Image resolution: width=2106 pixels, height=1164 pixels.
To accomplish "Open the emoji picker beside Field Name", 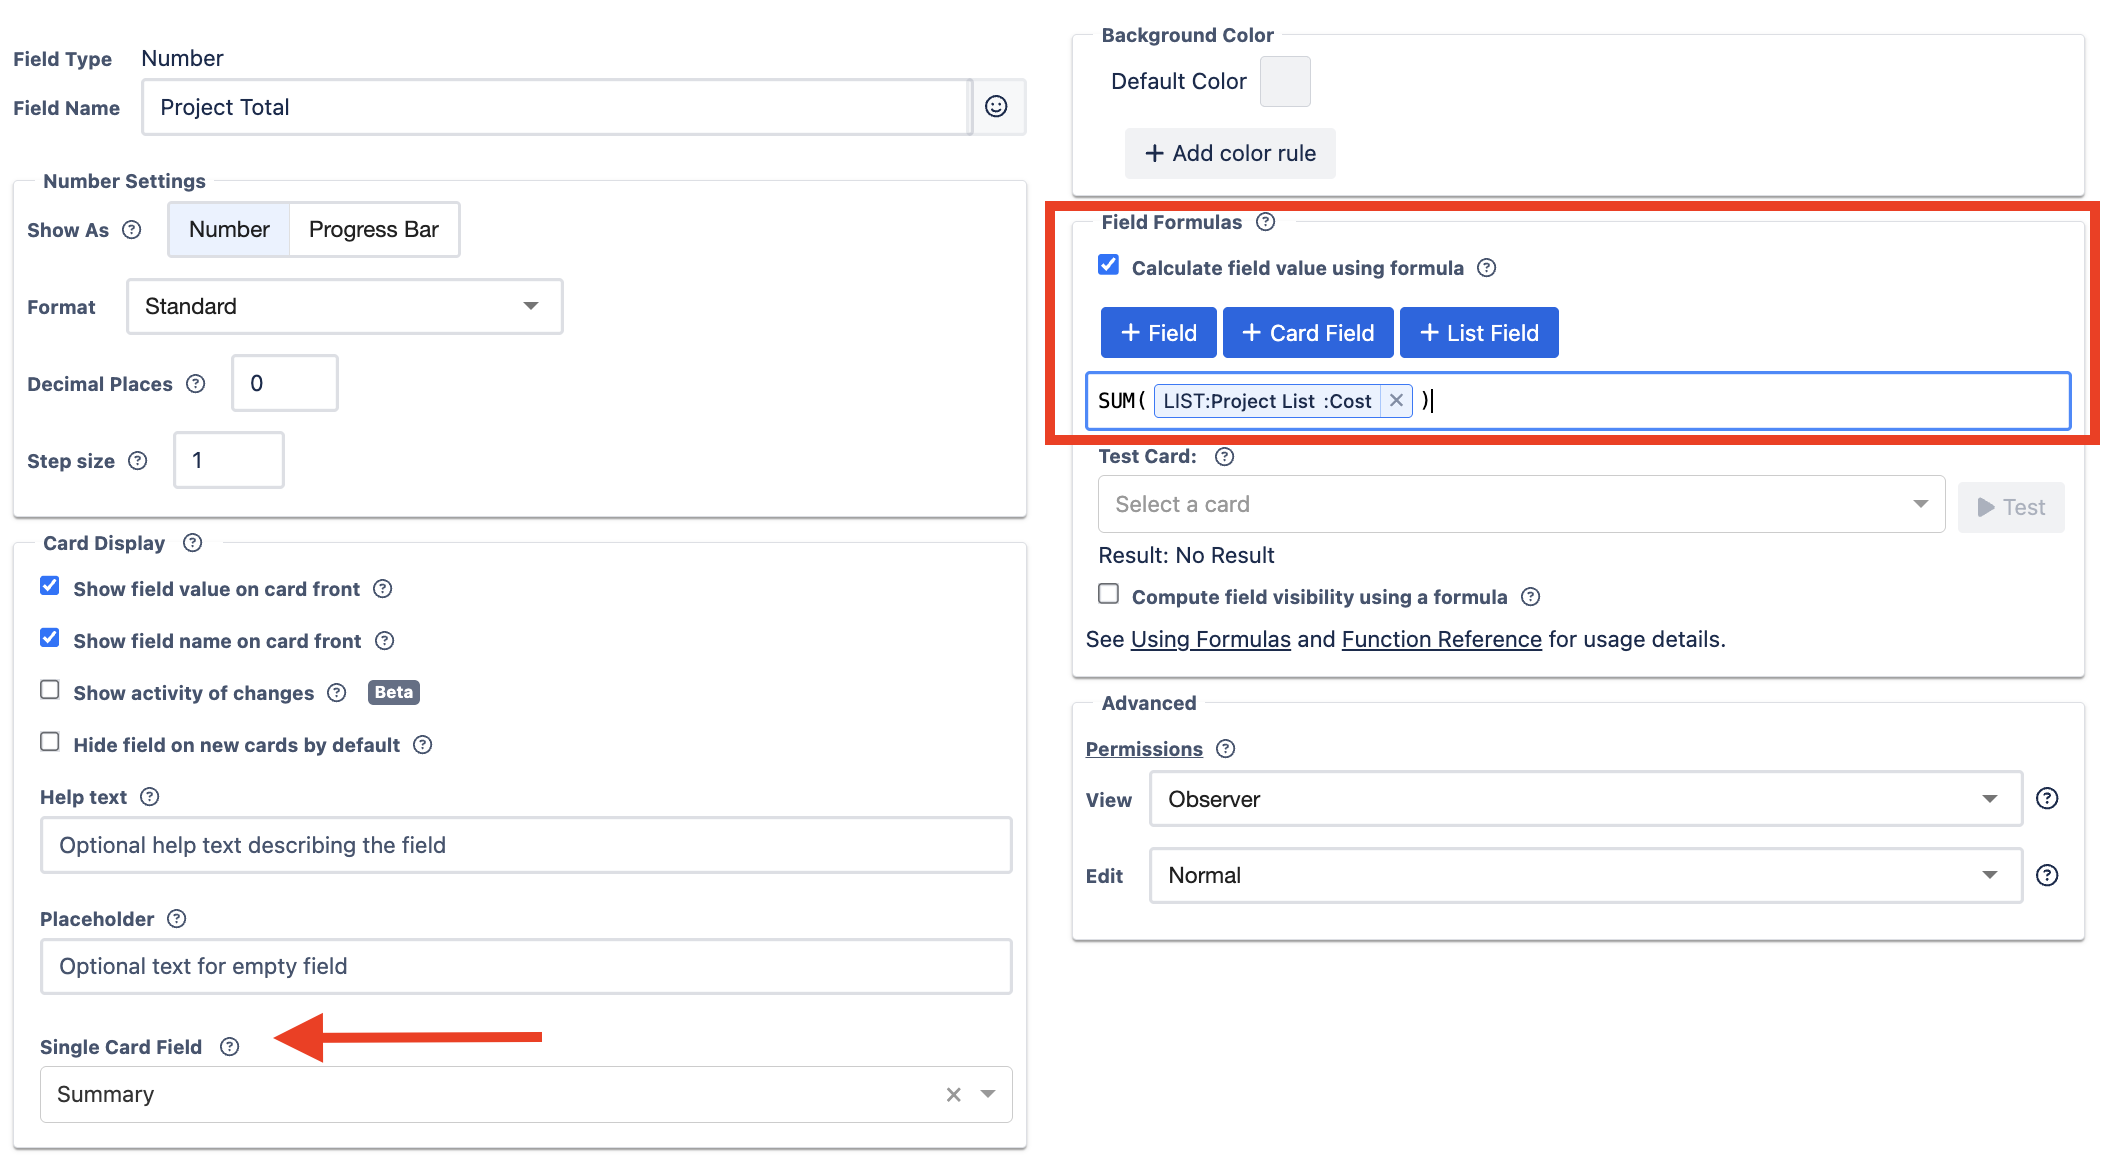I will point(996,107).
